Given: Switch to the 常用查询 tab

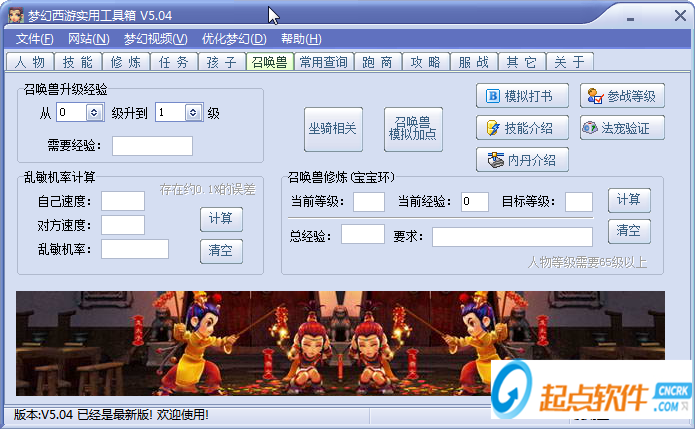Looking at the screenshot, I should coord(324,62).
